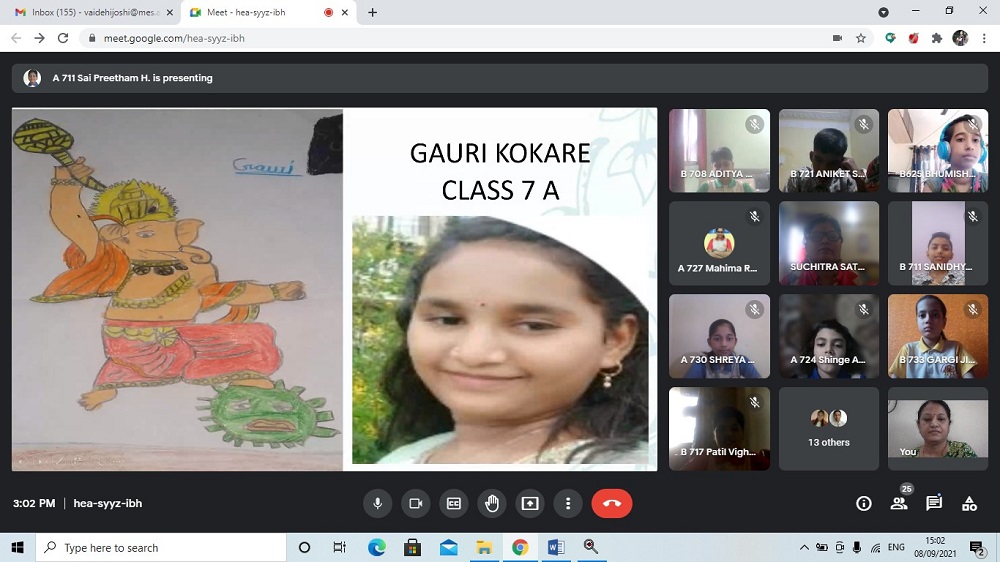Expand the hidden system tray icons

point(804,547)
